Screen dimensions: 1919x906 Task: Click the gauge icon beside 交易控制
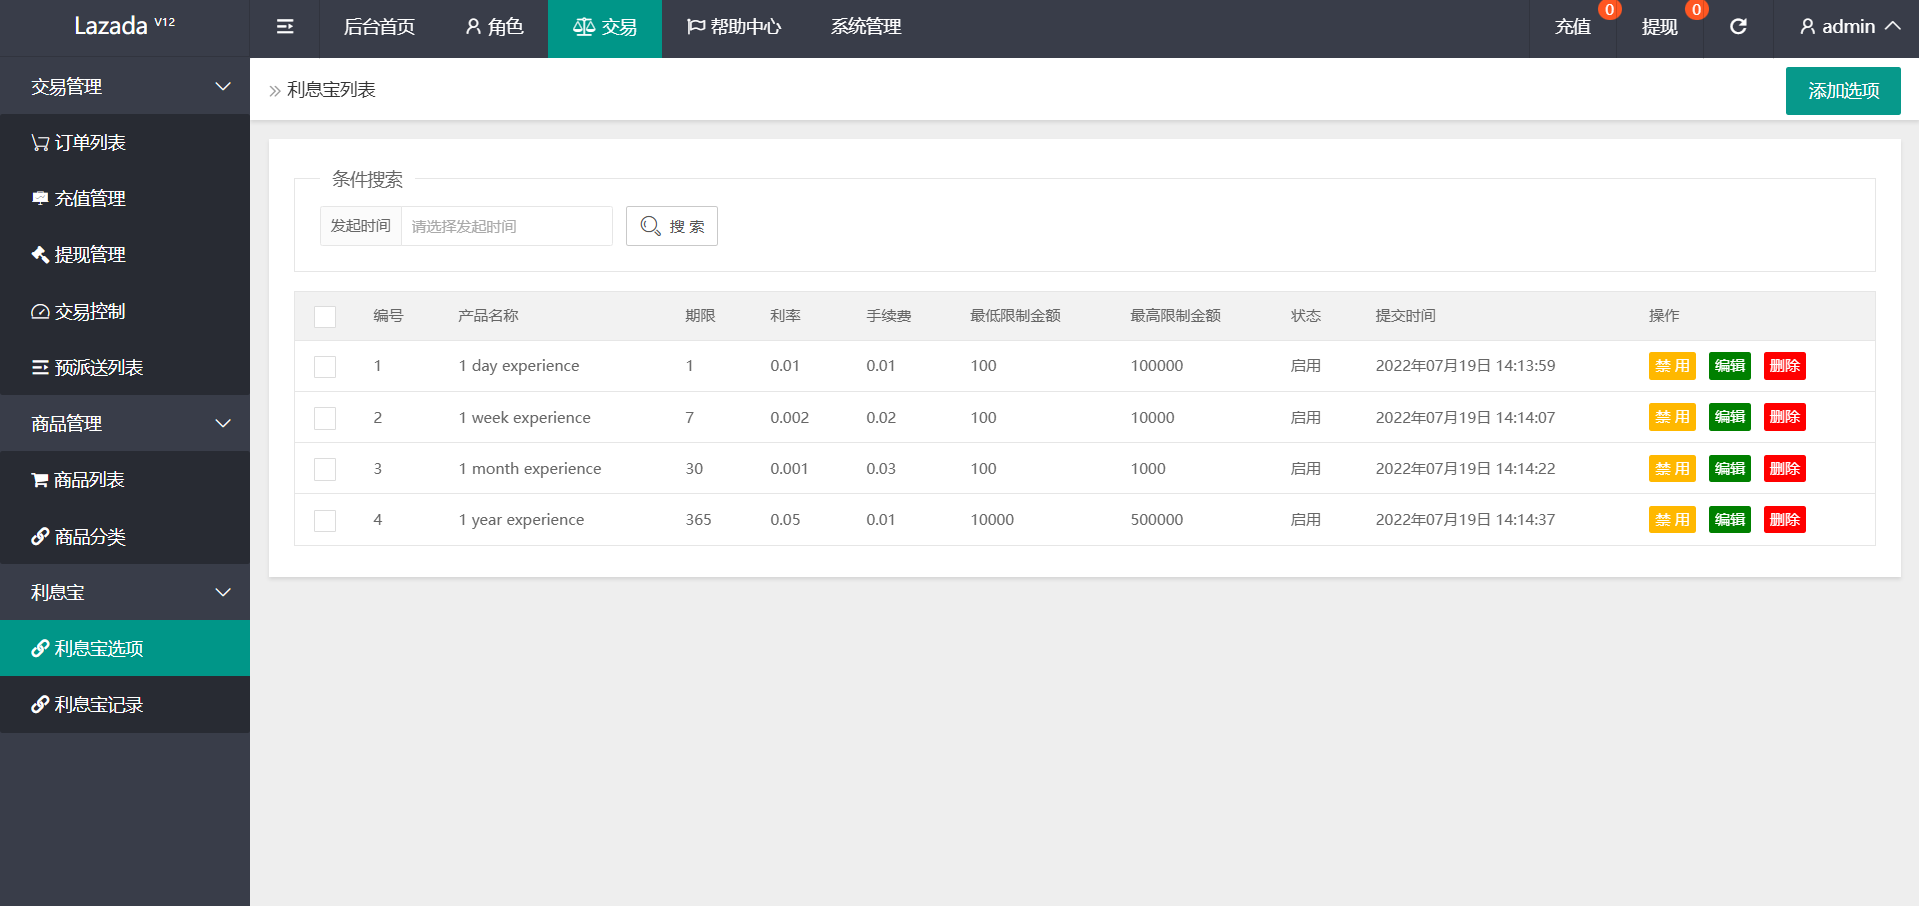point(40,312)
